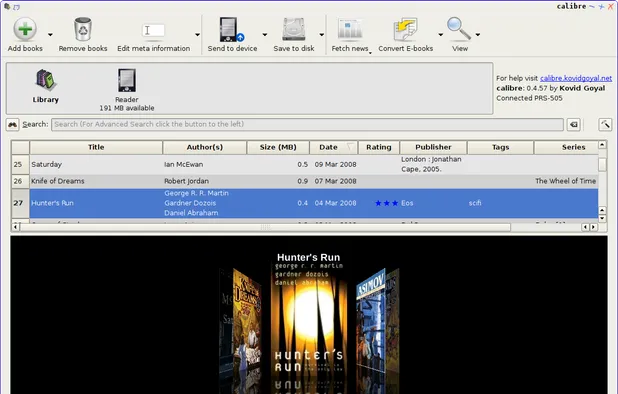The height and width of the screenshot is (394, 618).
Task: Select the Reader device icon
Action: [x=127, y=80]
